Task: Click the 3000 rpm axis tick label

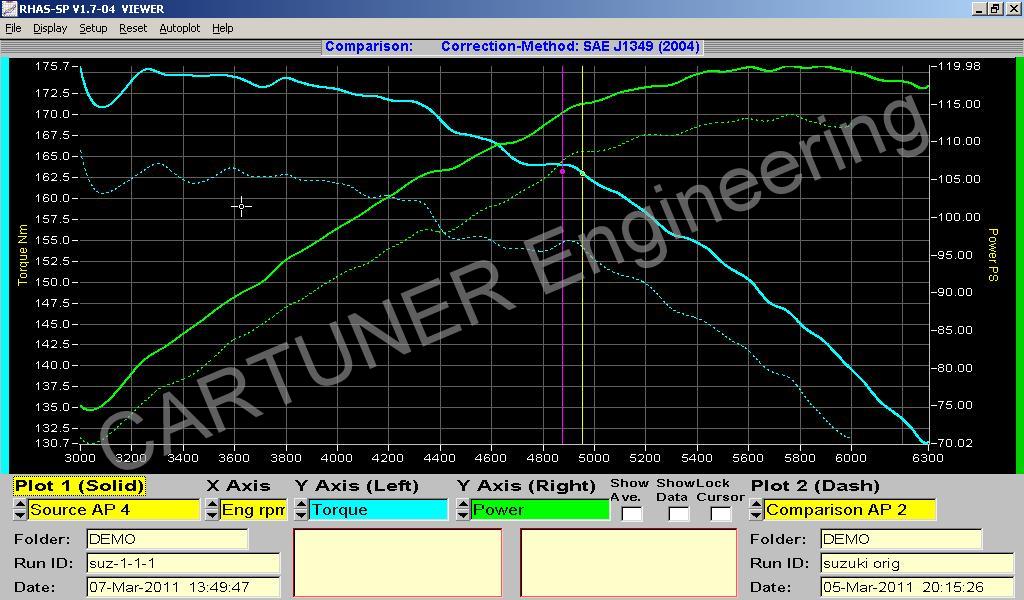Action: coord(80,458)
